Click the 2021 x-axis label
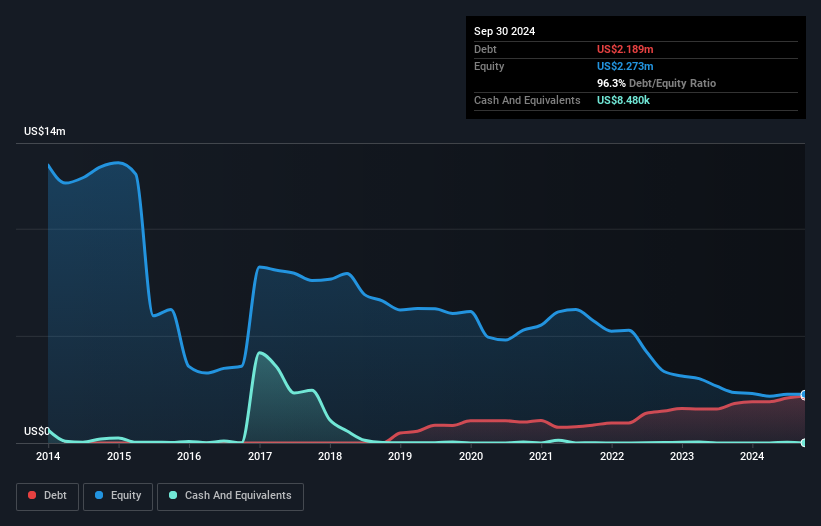 pyautogui.click(x=541, y=456)
